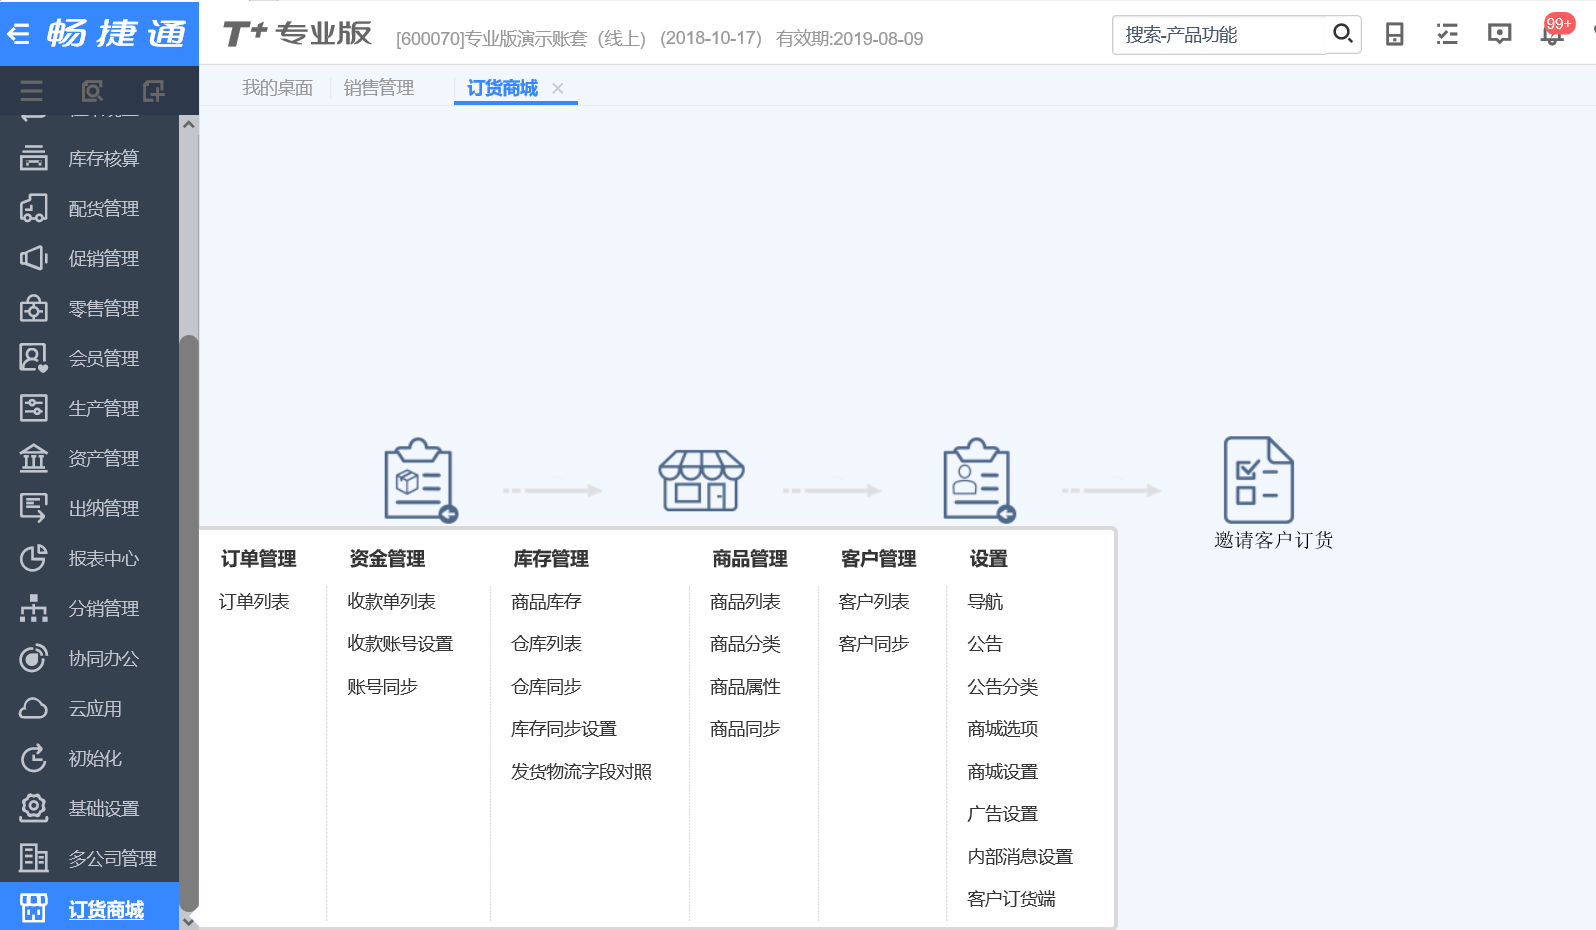This screenshot has width=1596, height=930.
Task: Open 初始化 refresh icon
Action: click(34, 758)
